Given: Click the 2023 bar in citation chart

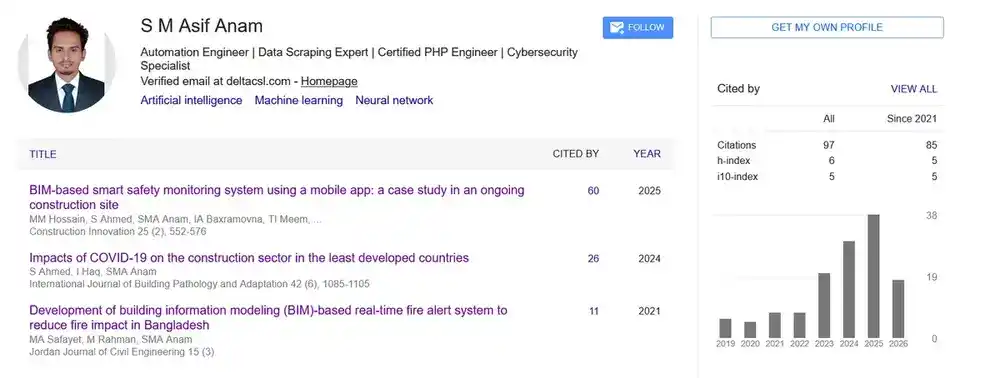Looking at the screenshot, I should click(x=824, y=305).
